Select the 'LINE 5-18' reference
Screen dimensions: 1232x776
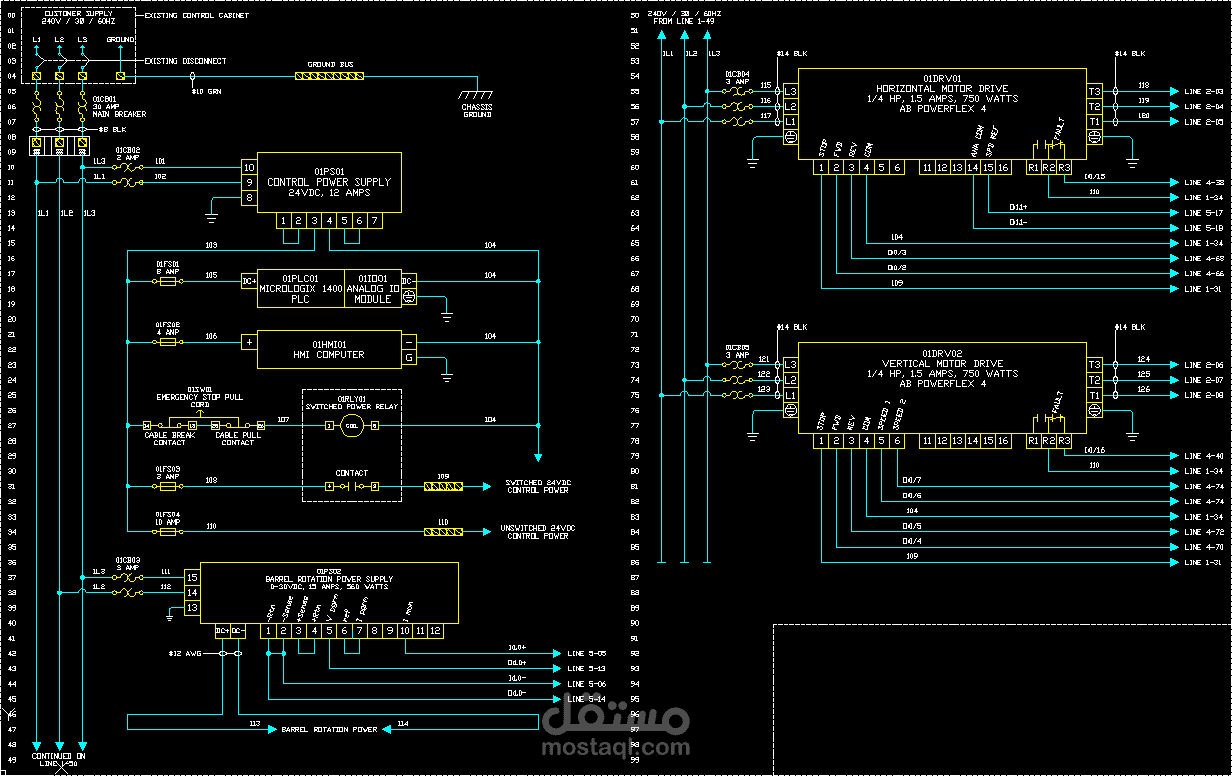tap(1203, 228)
